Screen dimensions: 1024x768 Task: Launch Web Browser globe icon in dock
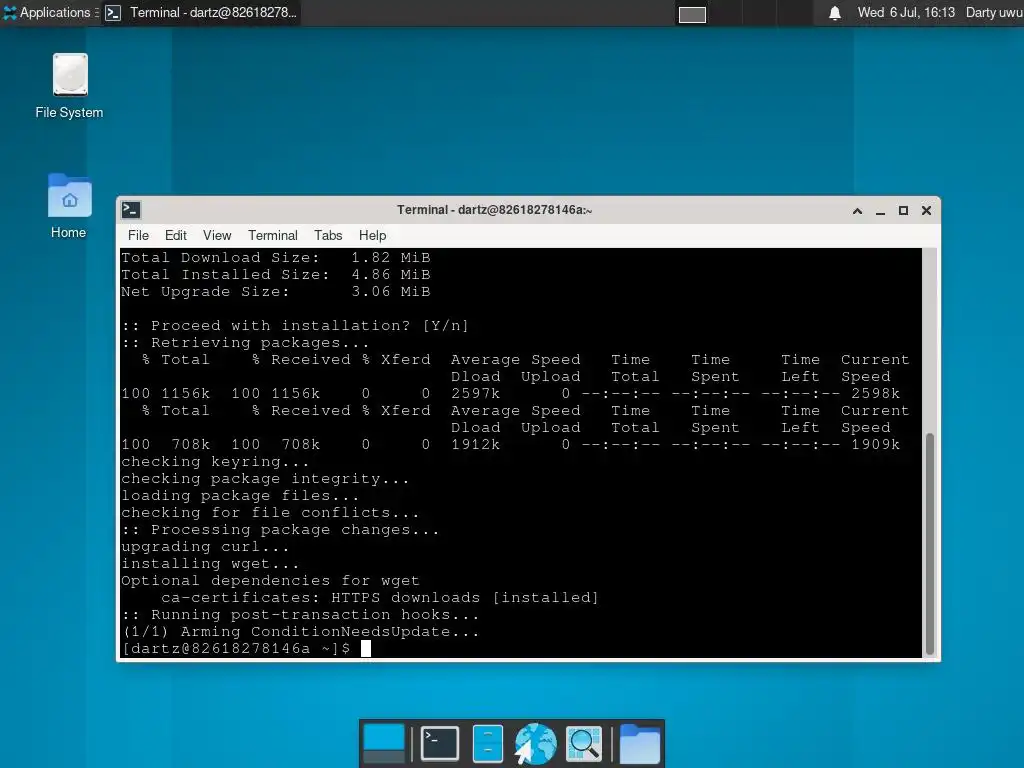[x=535, y=743]
